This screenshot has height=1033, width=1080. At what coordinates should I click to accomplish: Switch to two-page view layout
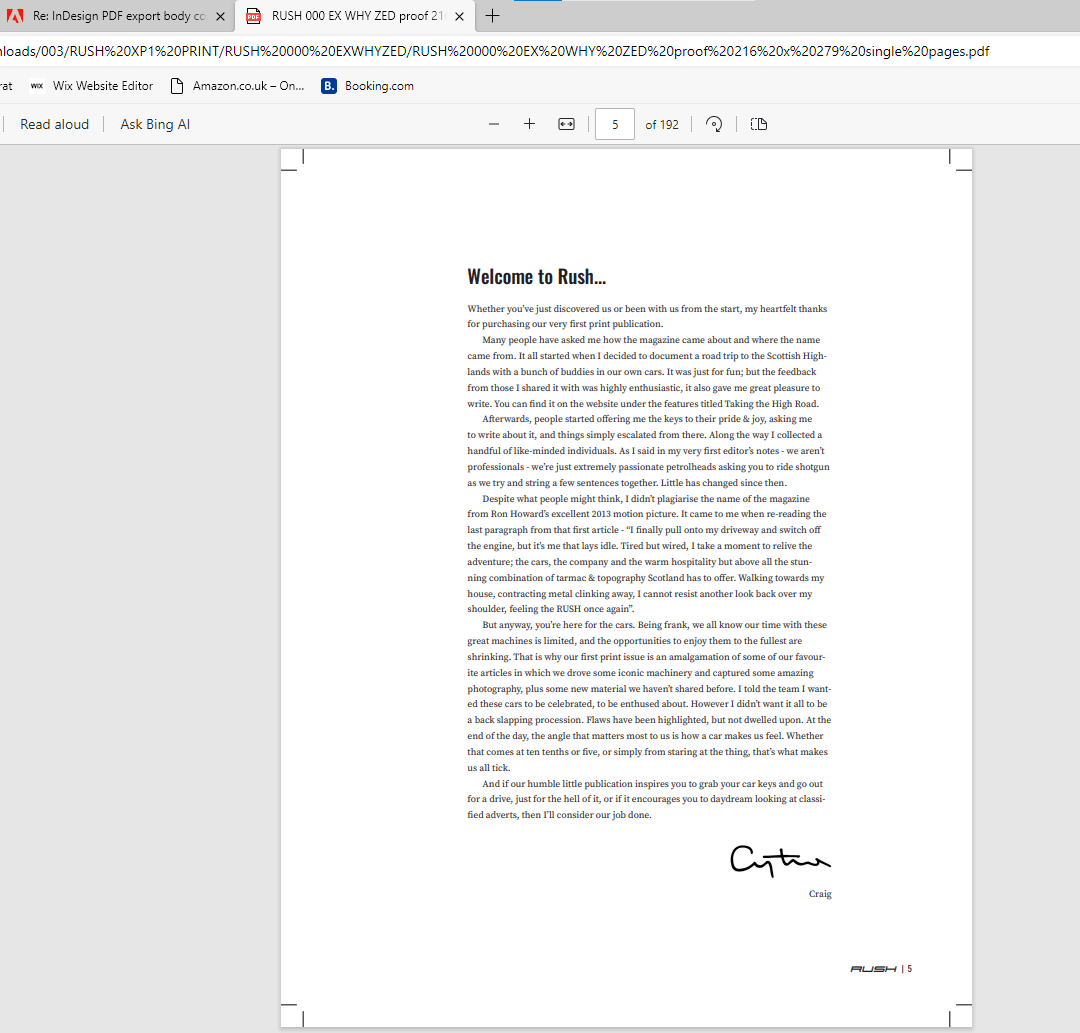[x=758, y=124]
